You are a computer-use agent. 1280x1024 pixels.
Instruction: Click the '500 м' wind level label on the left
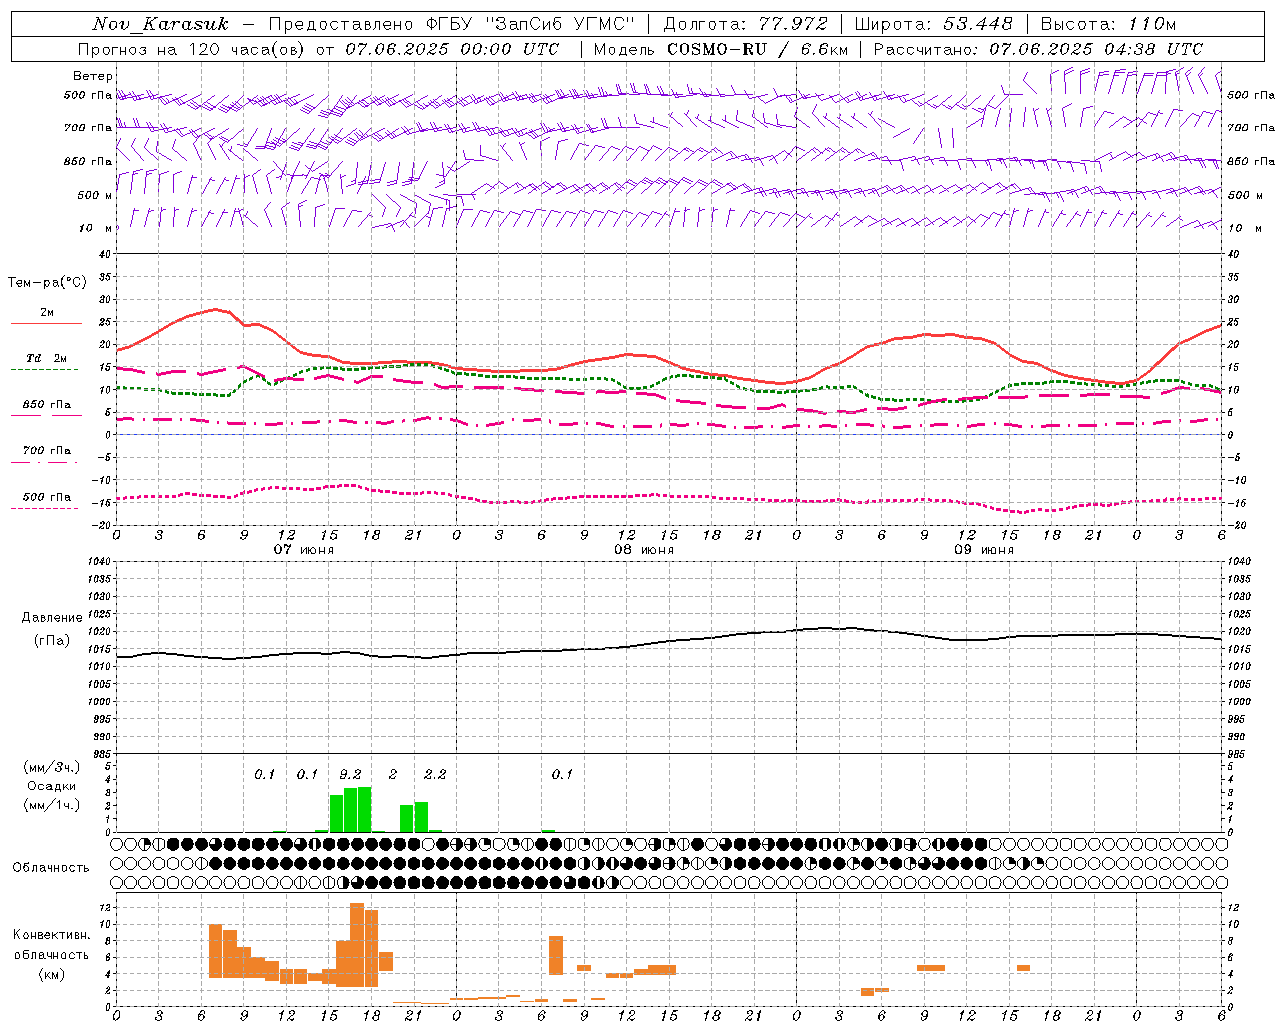click(x=95, y=195)
